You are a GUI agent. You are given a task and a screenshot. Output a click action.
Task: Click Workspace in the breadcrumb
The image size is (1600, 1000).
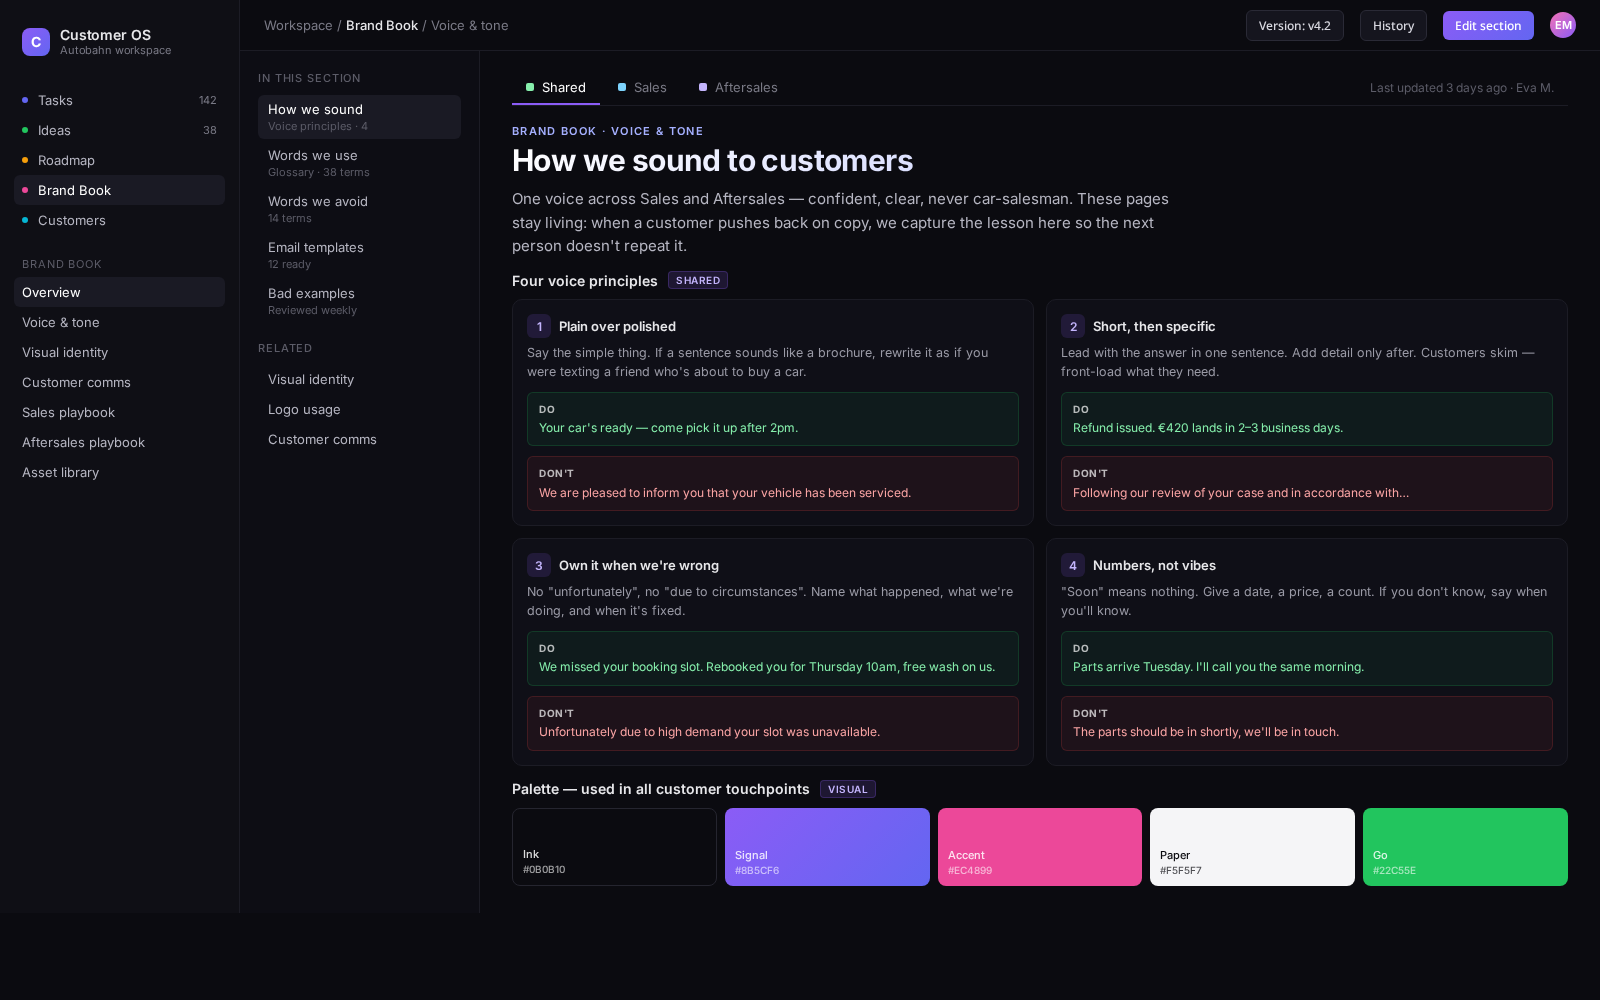click(298, 25)
